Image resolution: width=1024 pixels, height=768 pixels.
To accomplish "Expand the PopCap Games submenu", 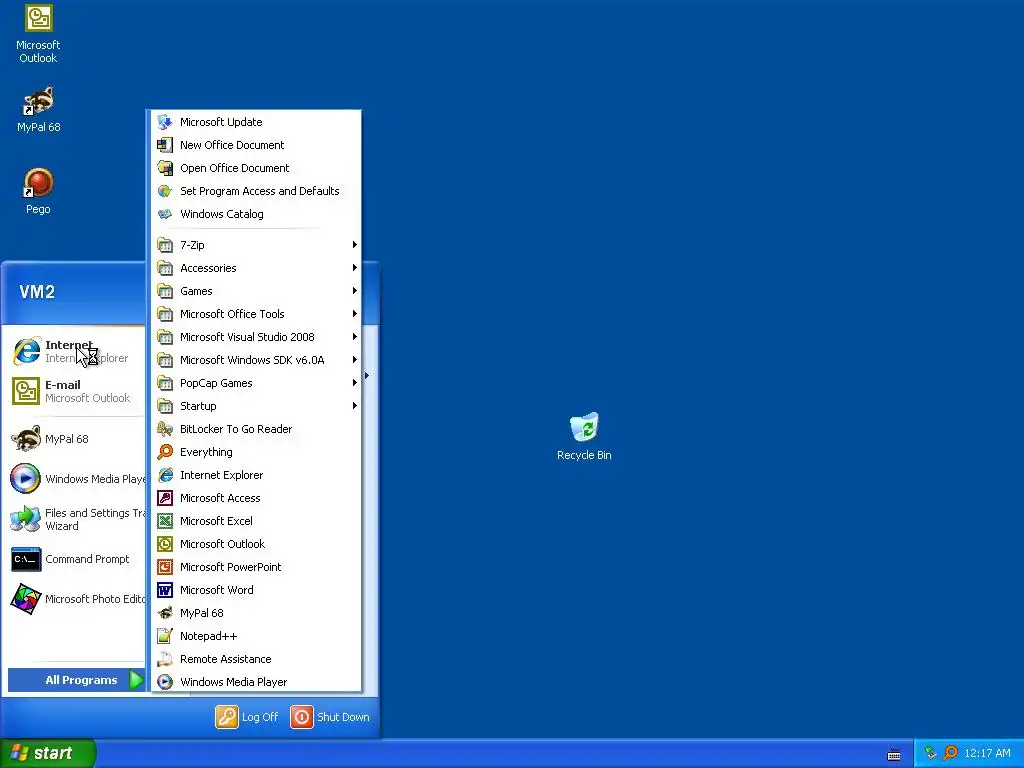I will pos(256,383).
